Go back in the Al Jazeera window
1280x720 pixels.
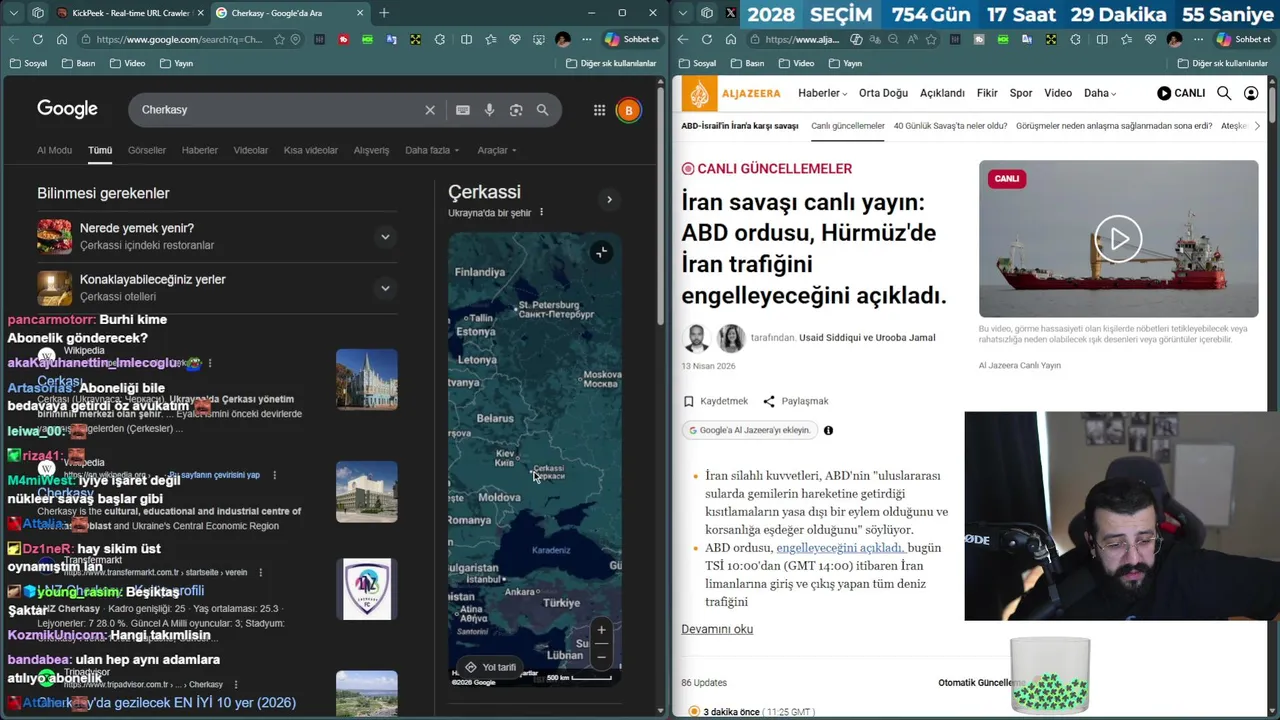coord(682,39)
